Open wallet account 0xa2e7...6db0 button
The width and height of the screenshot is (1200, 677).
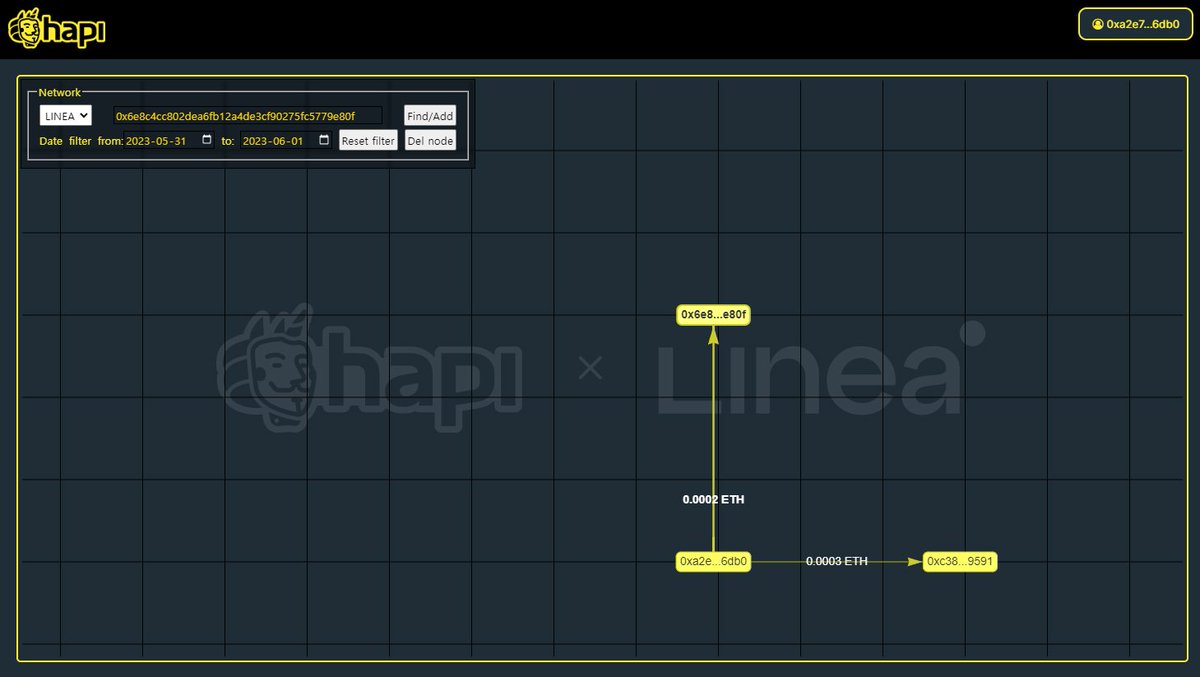point(1134,23)
